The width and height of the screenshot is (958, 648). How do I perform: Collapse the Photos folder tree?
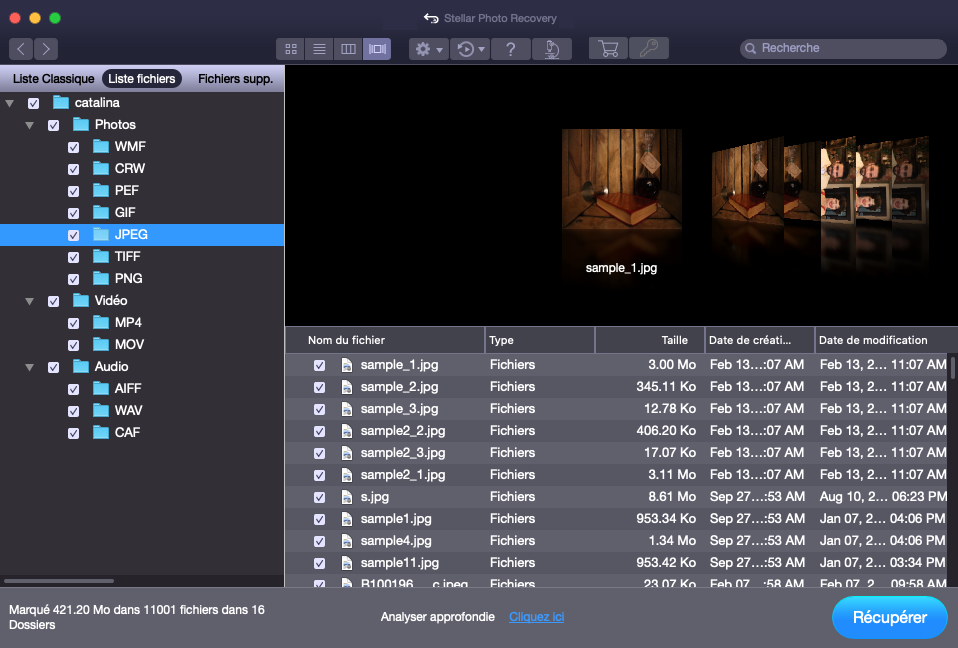click(x=29, y=125)
